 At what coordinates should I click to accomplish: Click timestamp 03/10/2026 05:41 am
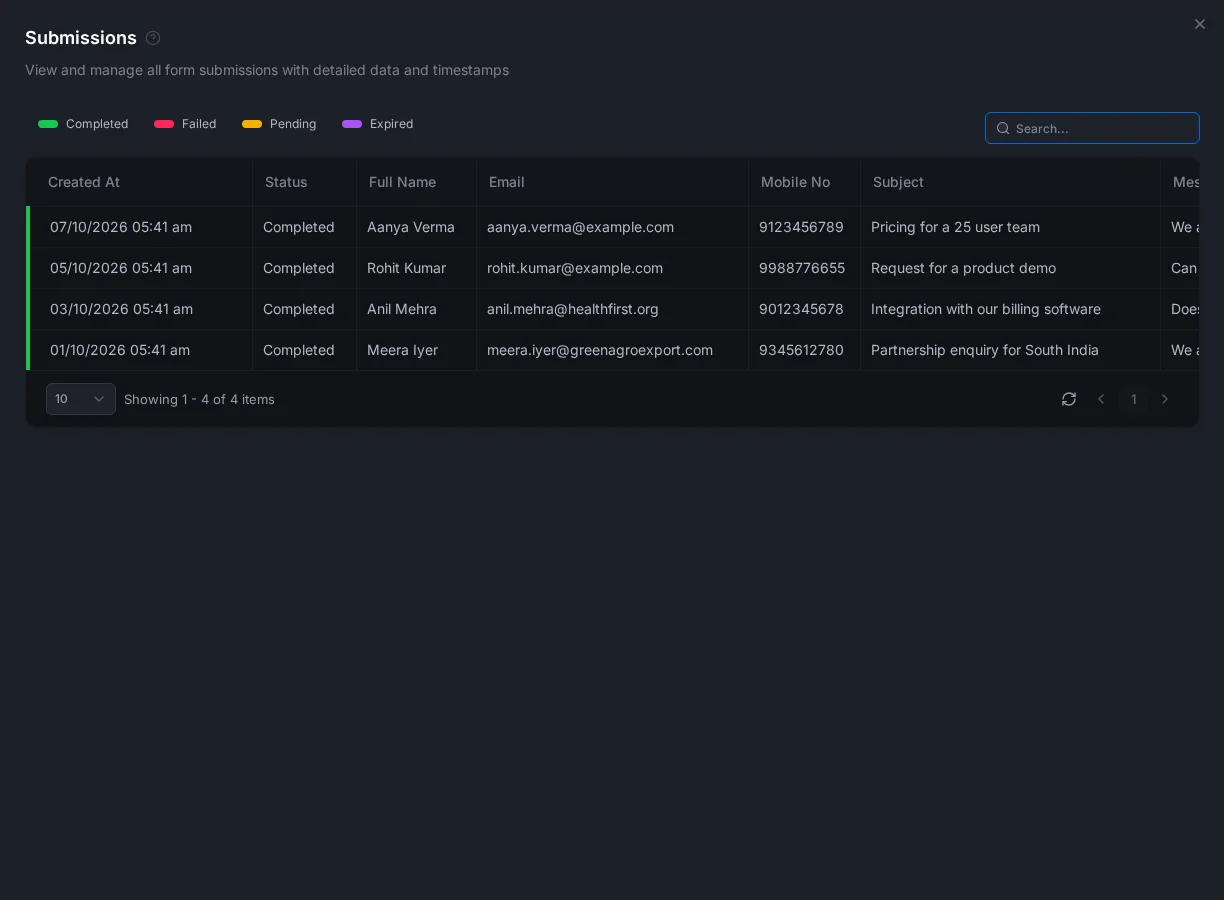pos(121,309)
